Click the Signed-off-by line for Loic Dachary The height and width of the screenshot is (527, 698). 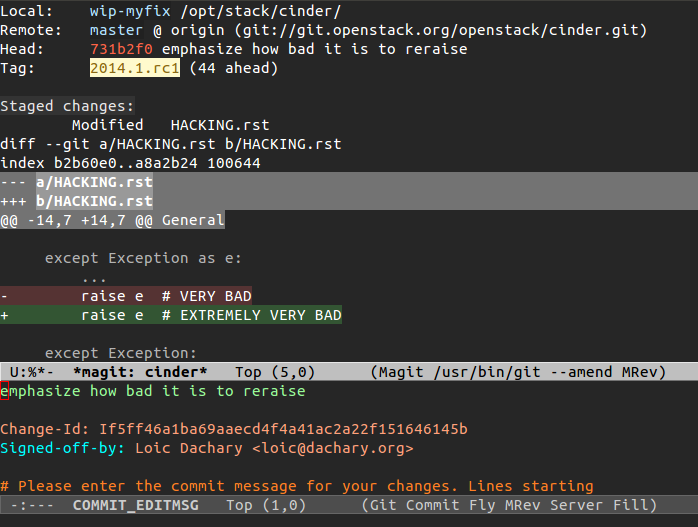click(x=206, y=448)
